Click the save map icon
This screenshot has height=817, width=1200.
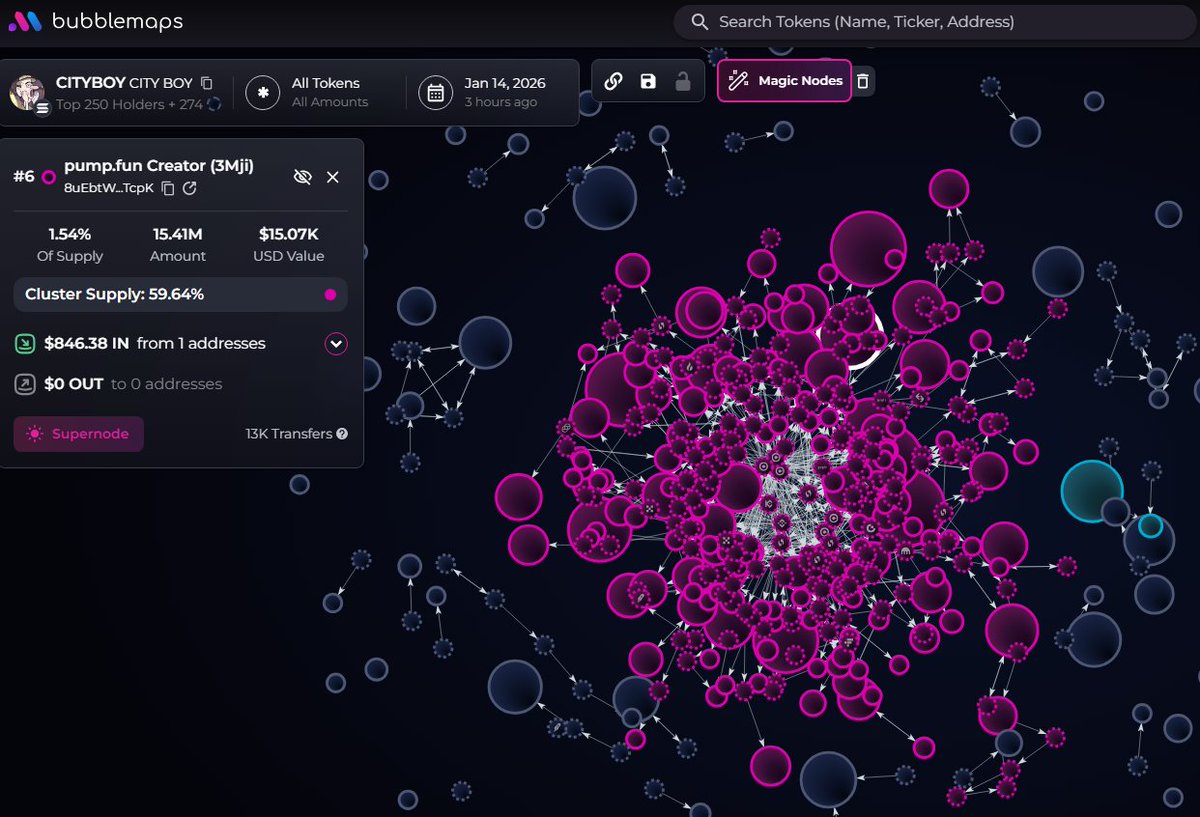pos(648,81)
